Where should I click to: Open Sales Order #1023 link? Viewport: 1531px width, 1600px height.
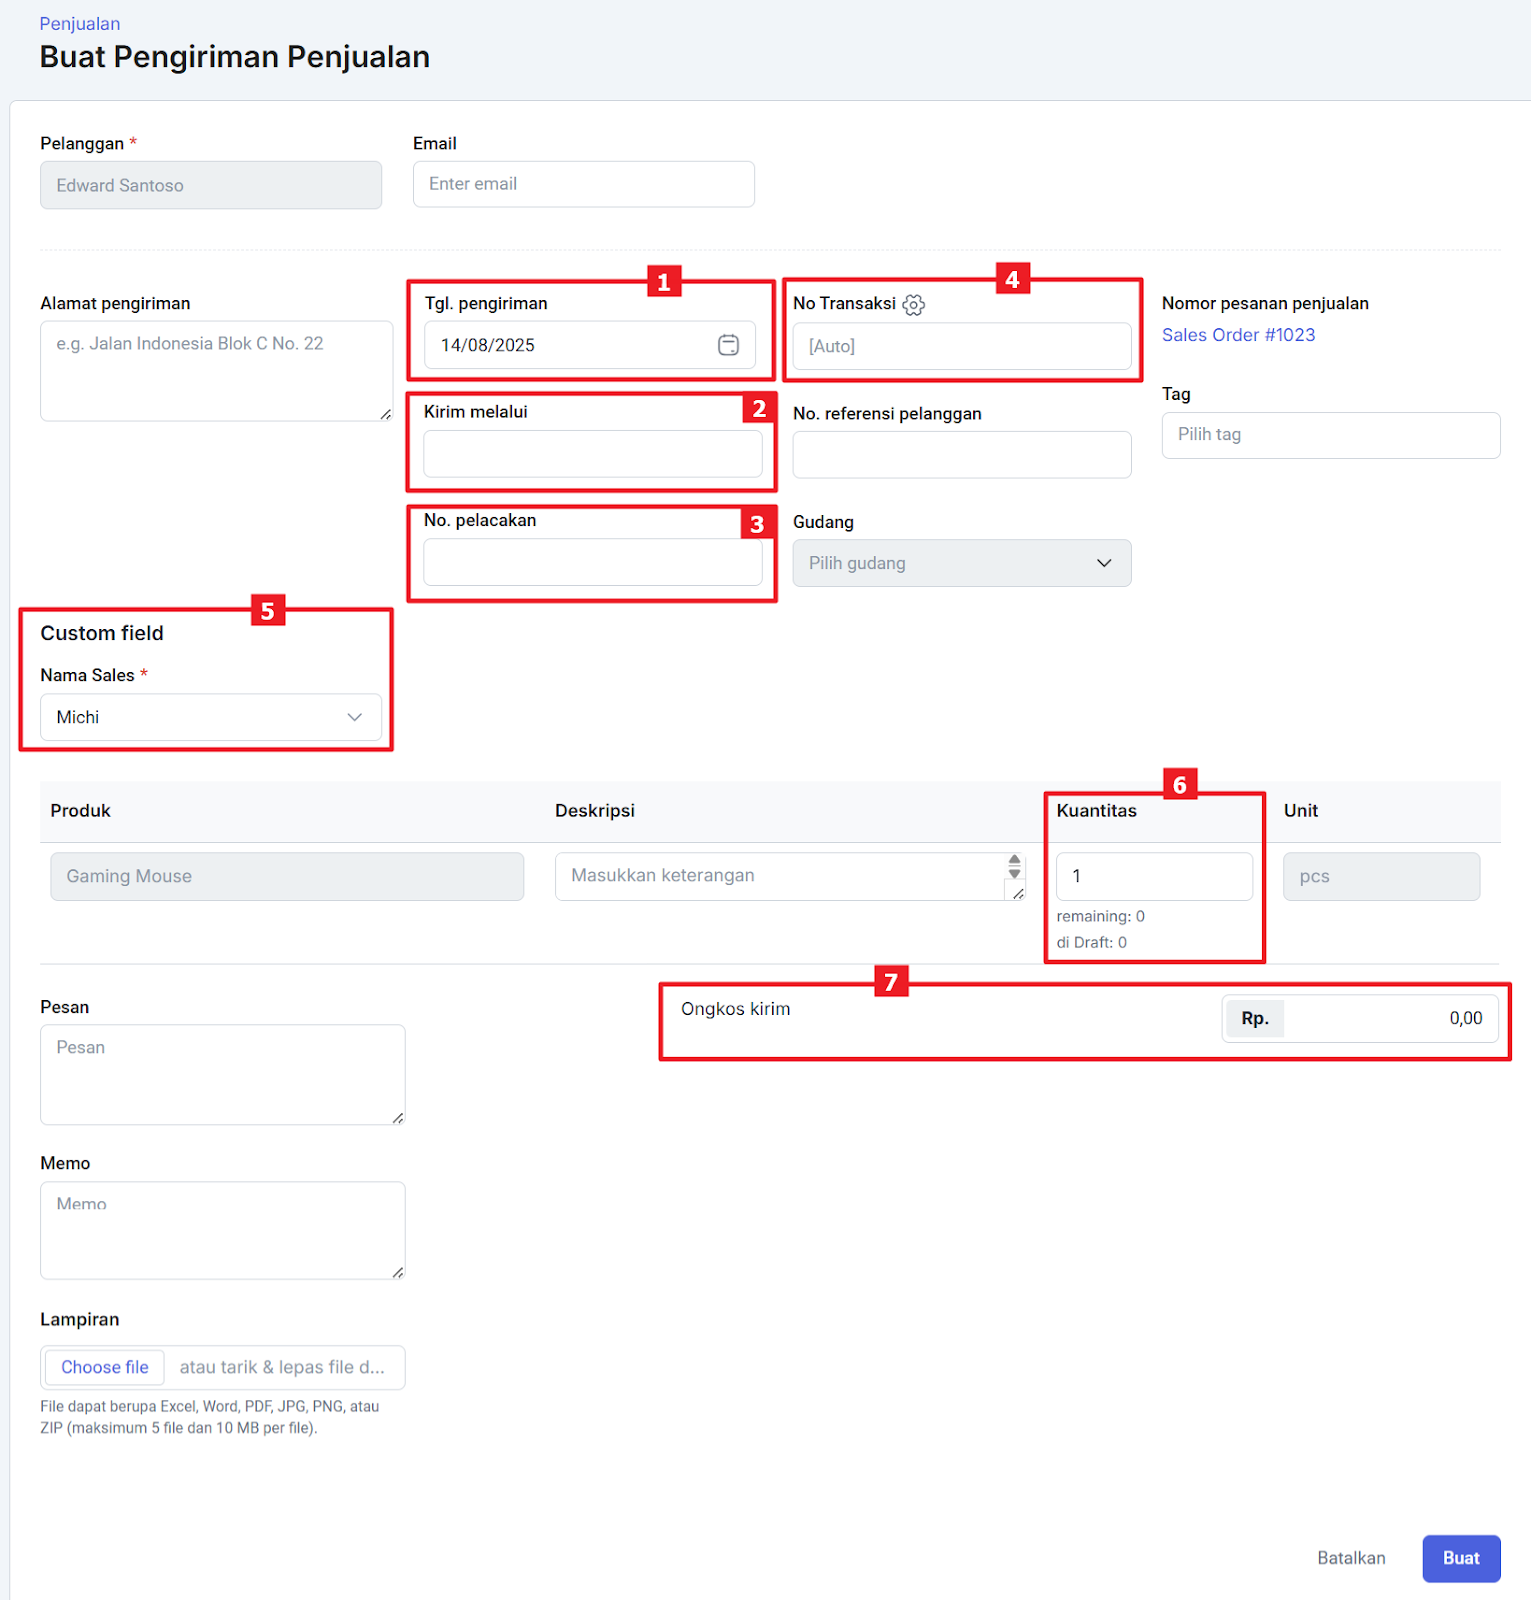click(x=1238, y=335)
